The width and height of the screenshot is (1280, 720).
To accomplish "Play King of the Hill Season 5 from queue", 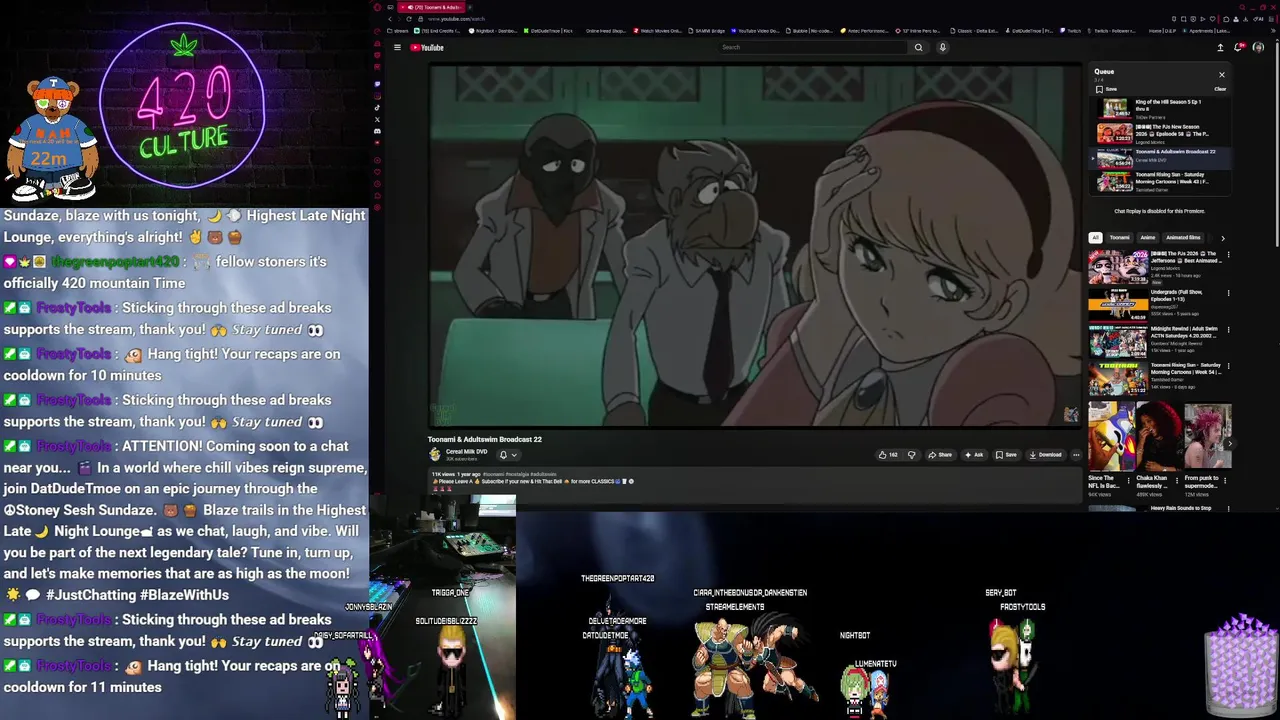I will point(1160,108).
